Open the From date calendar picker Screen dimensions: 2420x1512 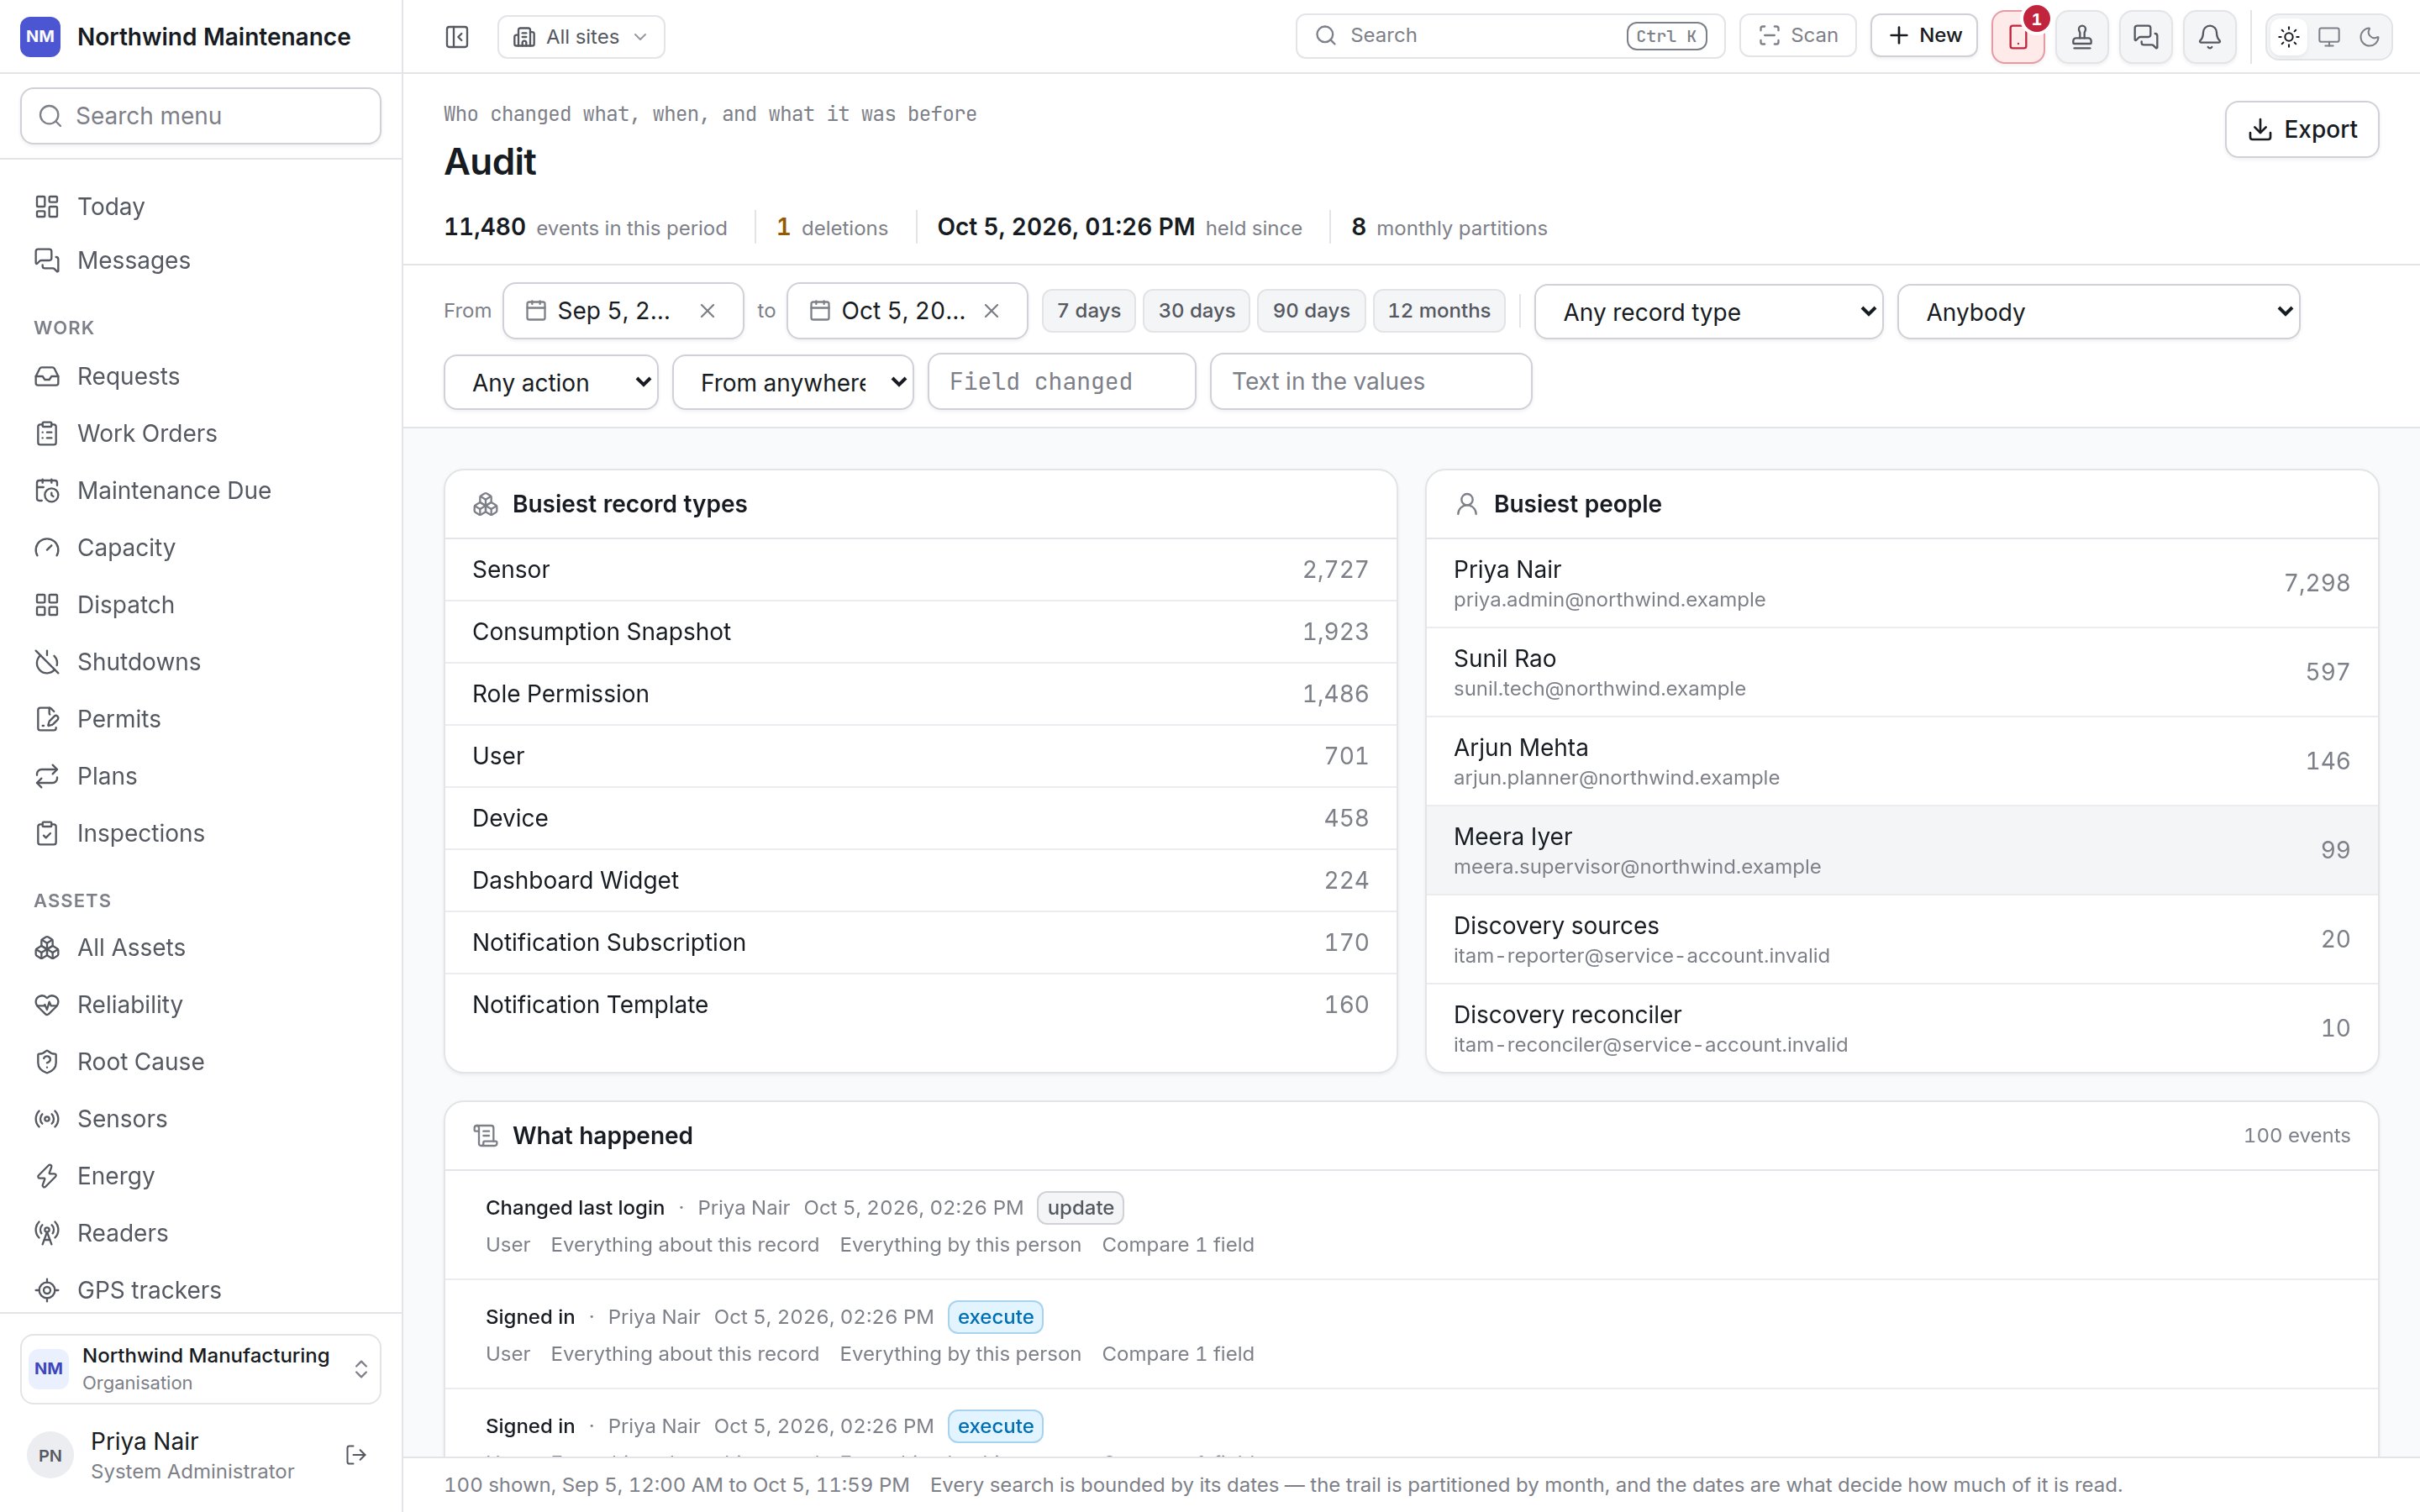click(x=536, y=311)
